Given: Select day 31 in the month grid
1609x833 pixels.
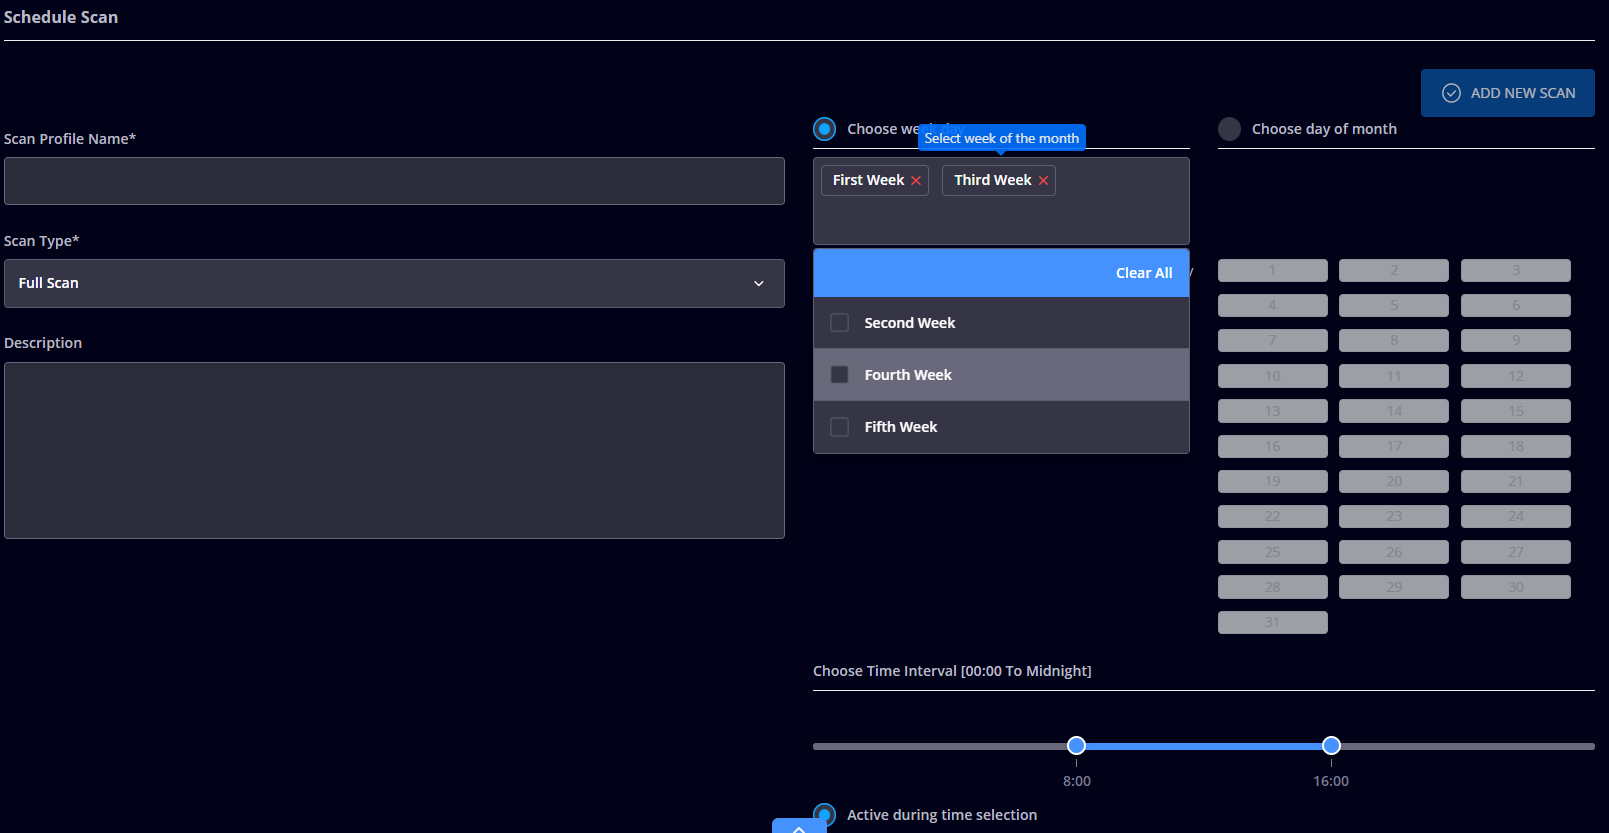Looking at the screenshot, I should pyautogui.click(x=1272, y=622).
